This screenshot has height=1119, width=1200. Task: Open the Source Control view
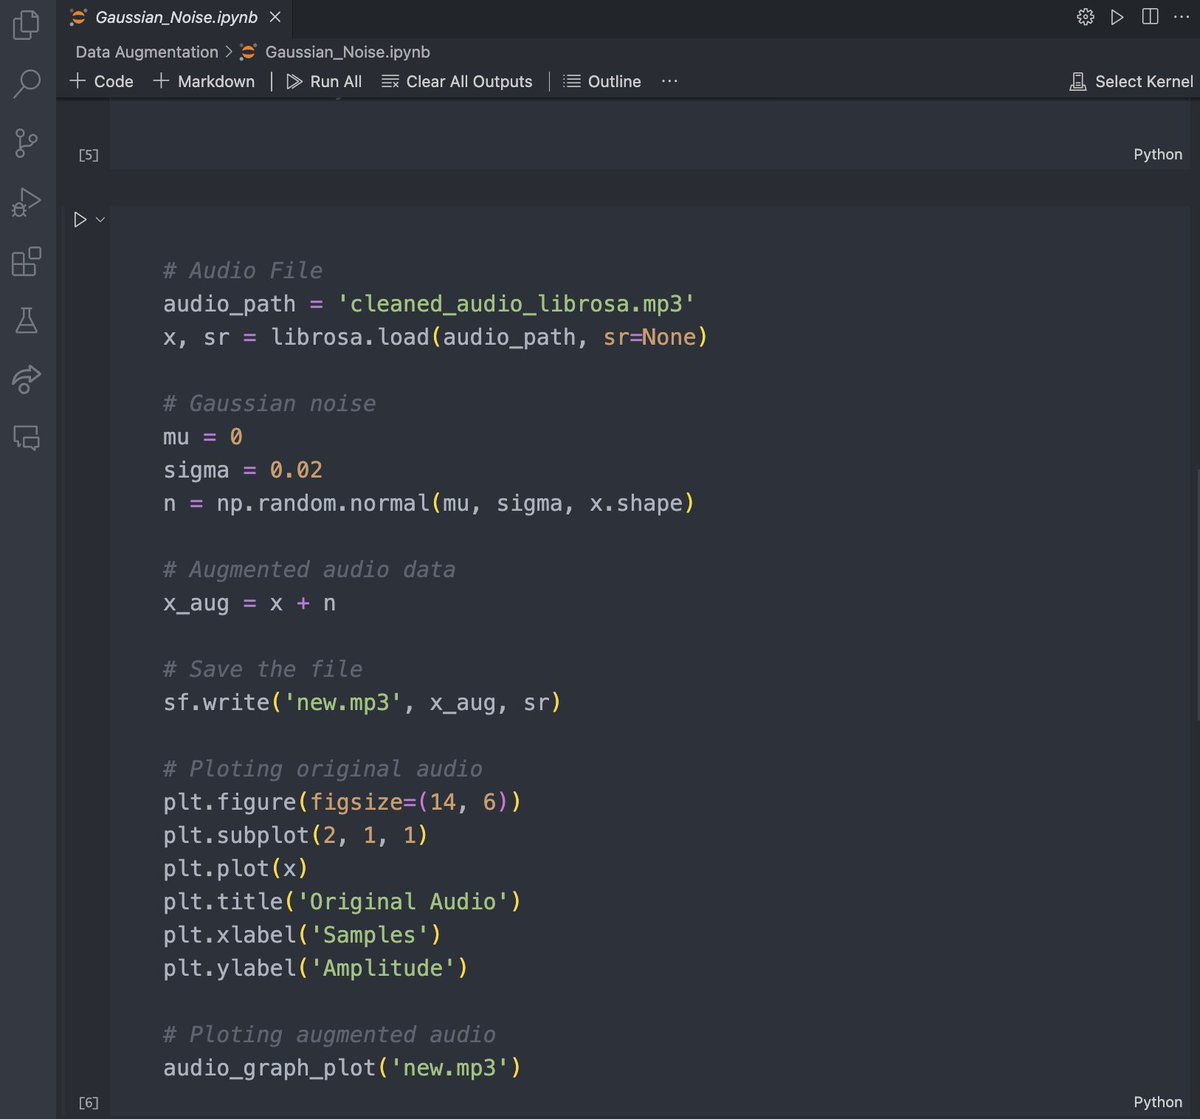tap(26, 144)
